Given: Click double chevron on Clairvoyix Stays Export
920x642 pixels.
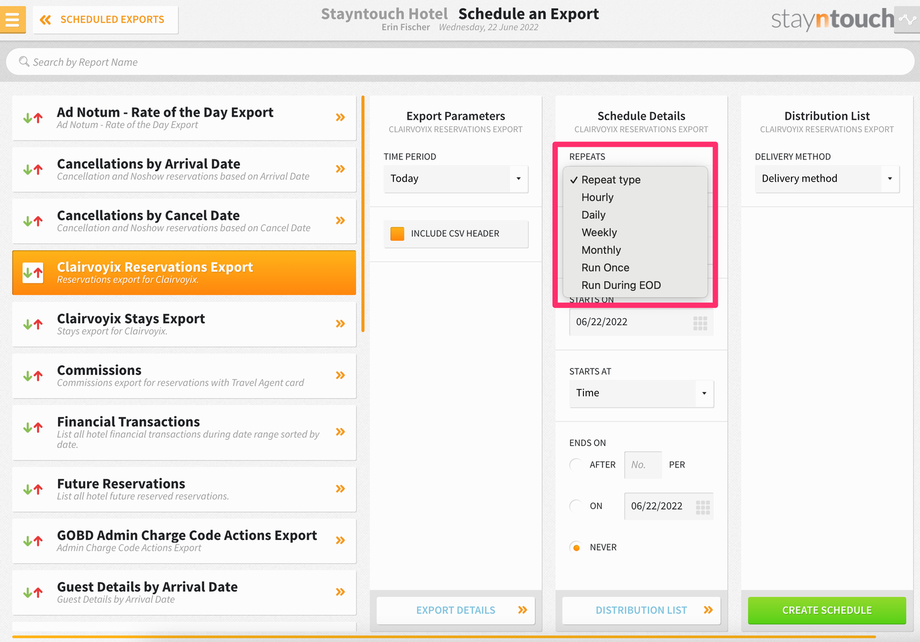Looking at the screenshot, I should [340, 324].
